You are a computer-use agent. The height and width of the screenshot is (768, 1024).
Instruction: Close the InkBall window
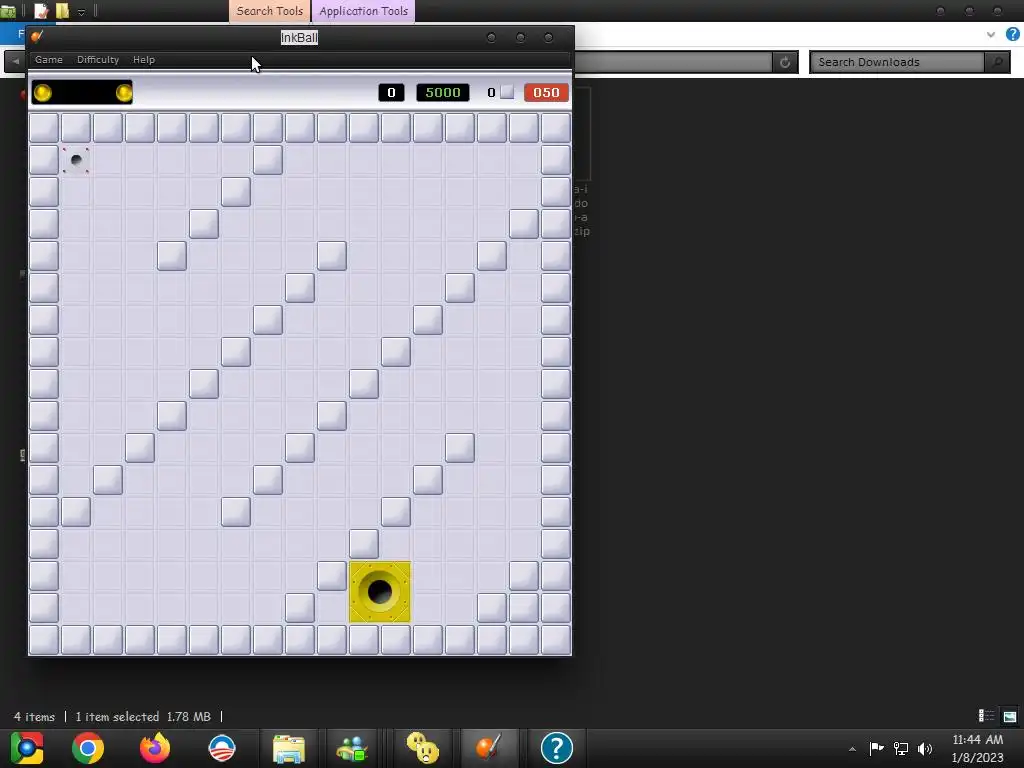pos(549,37)
